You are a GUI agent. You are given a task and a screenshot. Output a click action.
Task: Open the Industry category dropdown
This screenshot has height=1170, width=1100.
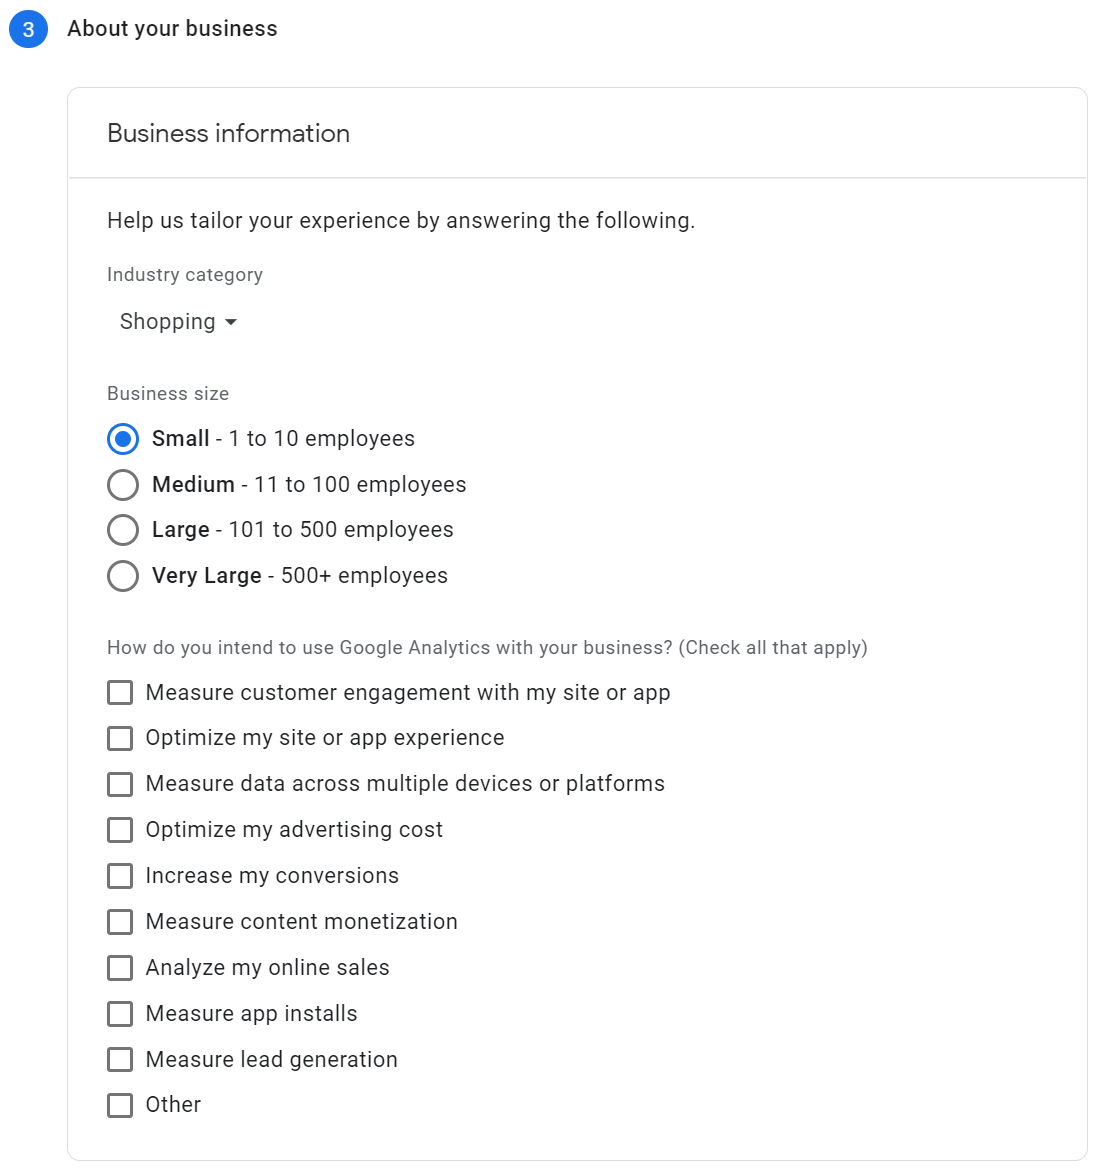click(178, 322)
